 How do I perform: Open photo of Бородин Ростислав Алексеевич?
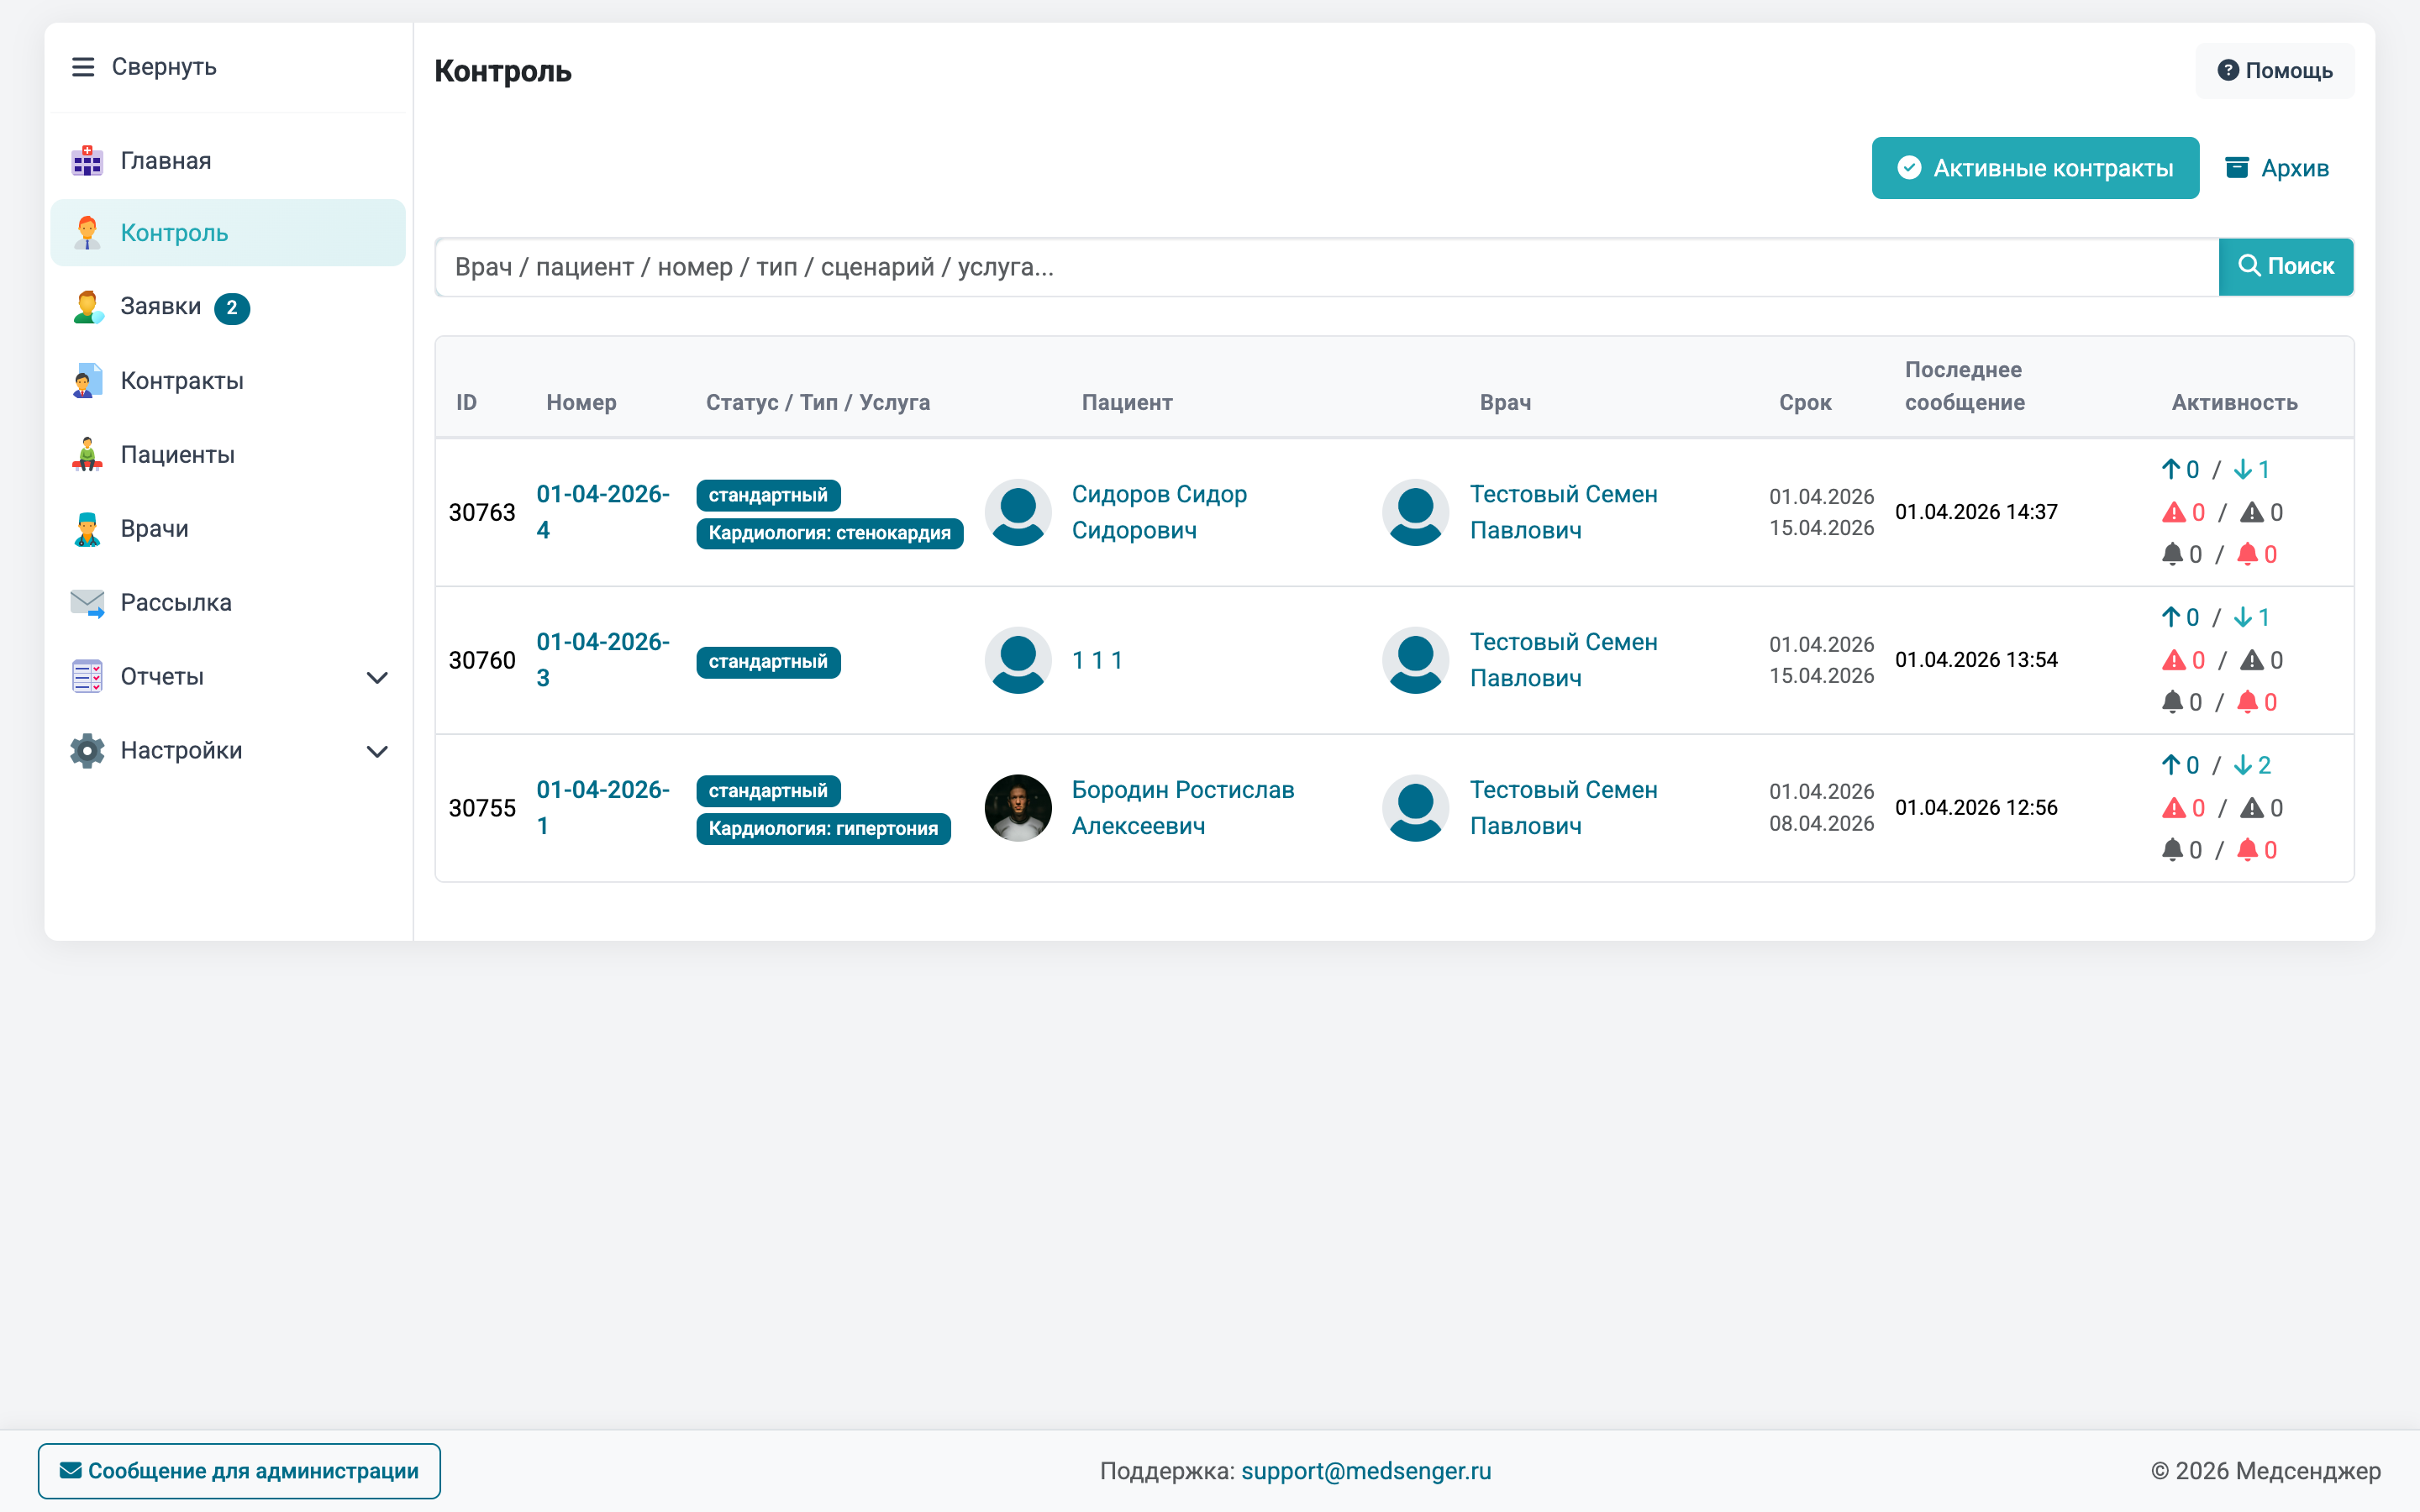pos(1018,808)
